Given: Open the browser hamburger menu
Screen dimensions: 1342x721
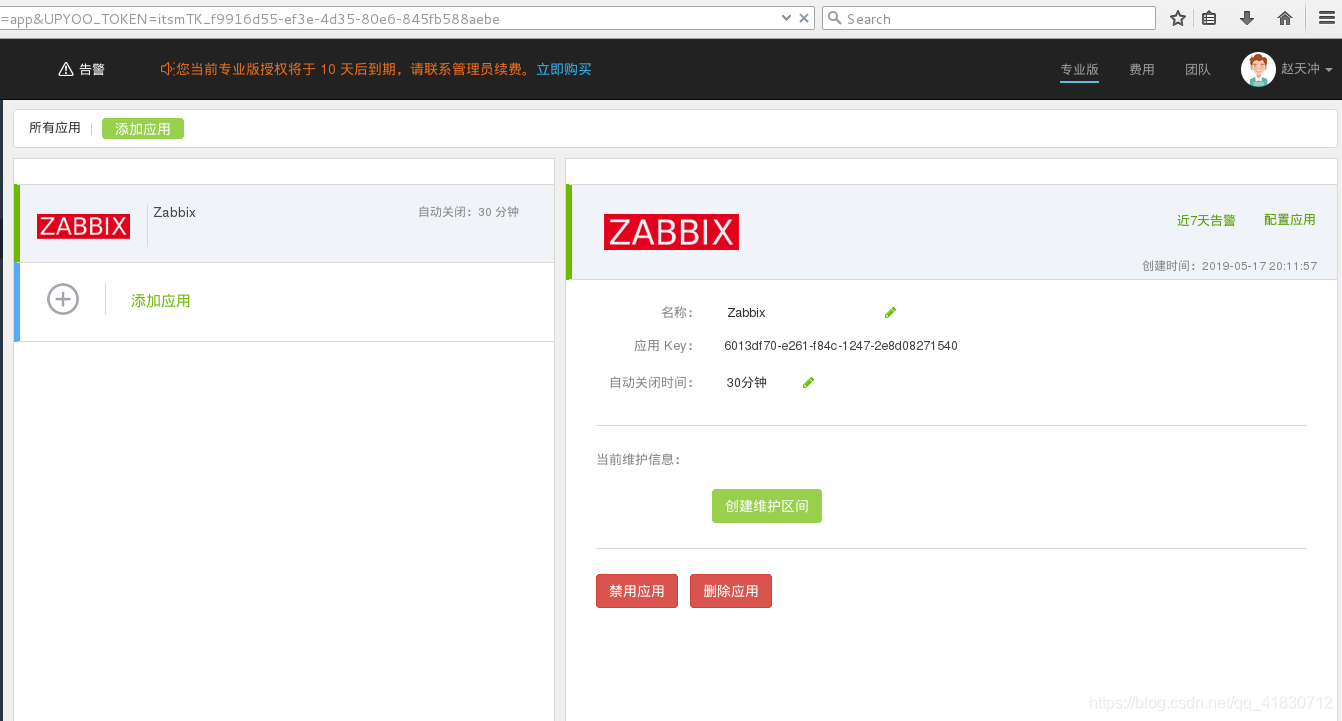Looking at the screenshot, I should [1325, 18].
